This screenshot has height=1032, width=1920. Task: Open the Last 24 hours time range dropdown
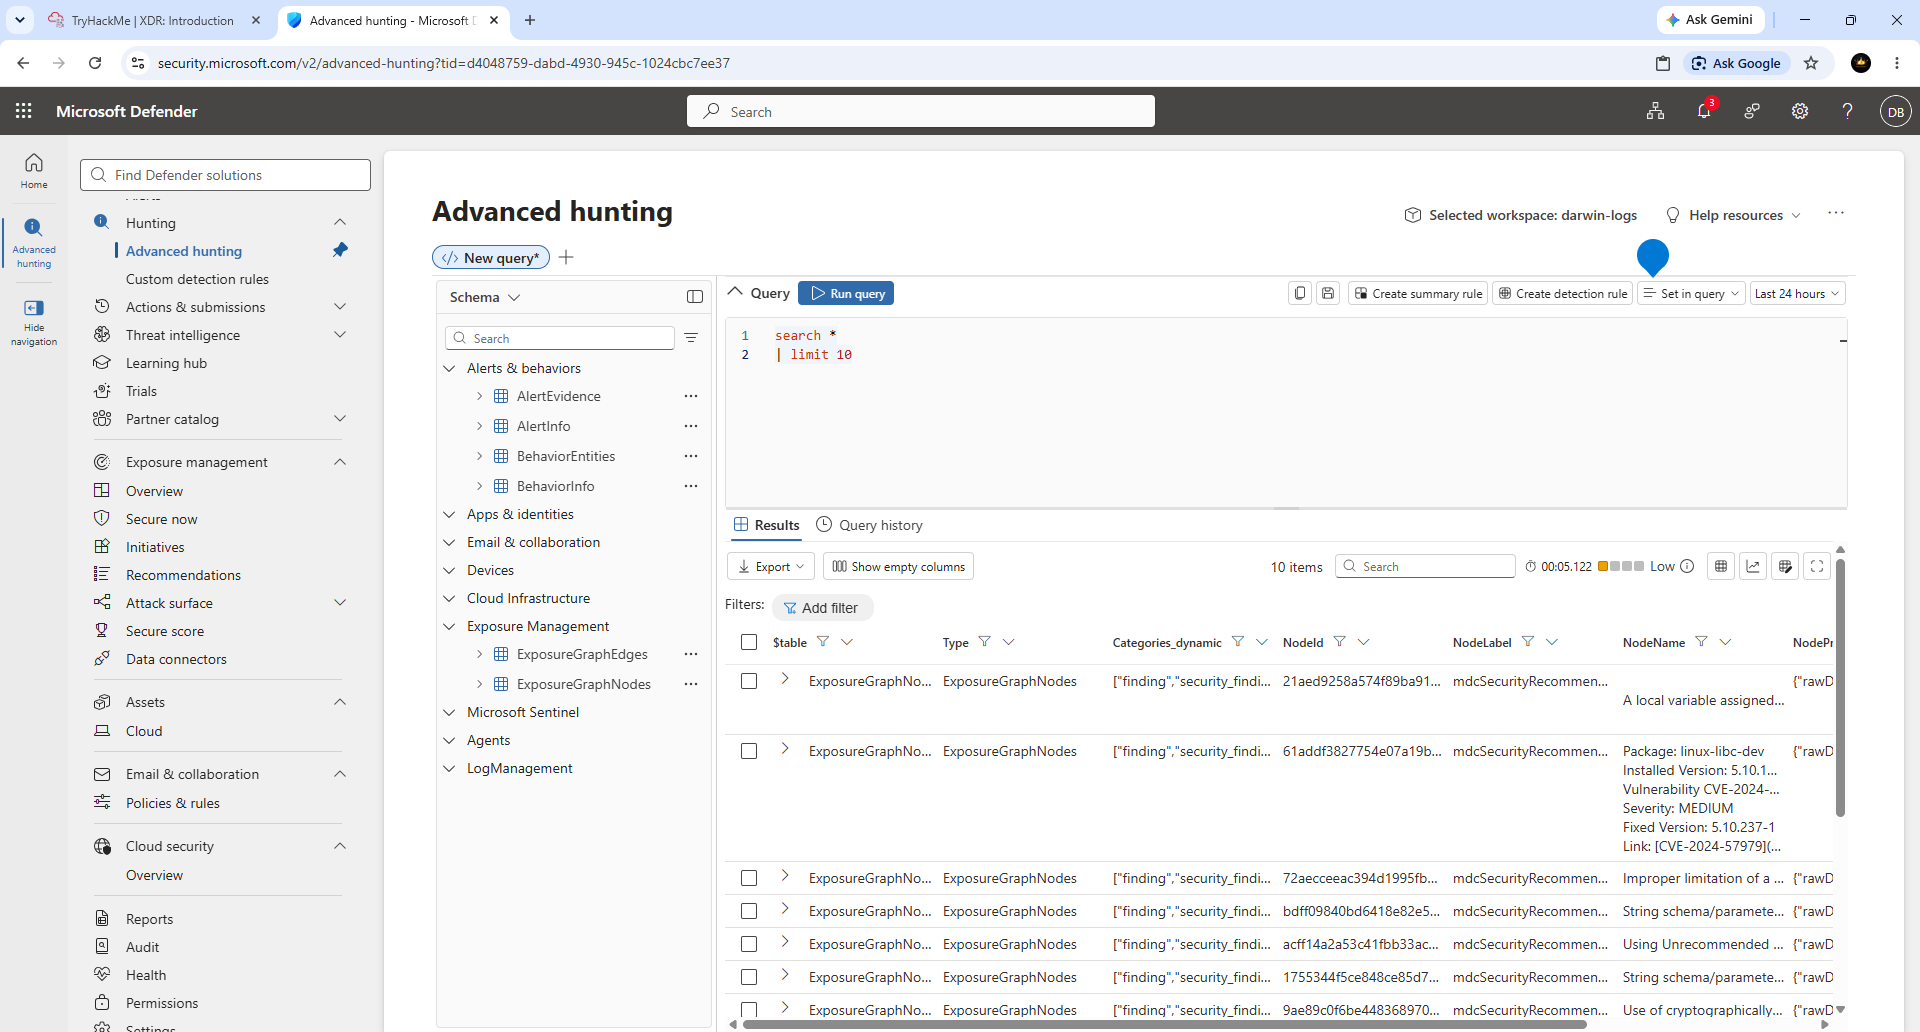pyautogui.click(x=1797, y=293)
